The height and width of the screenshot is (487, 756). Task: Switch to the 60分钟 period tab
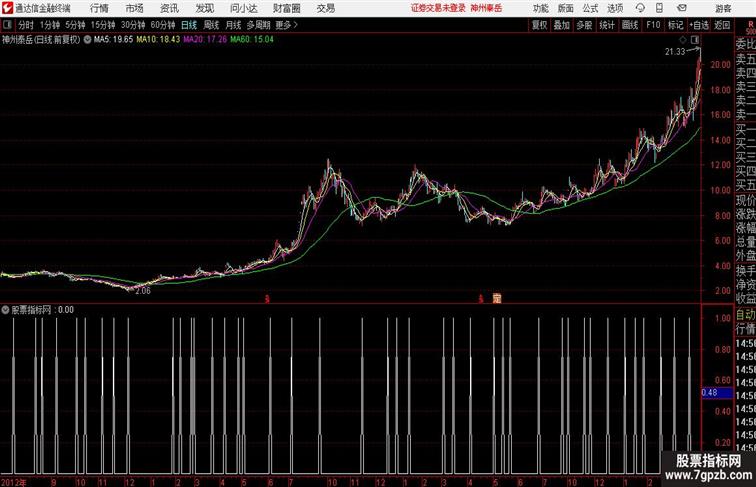click(x=163, y=25)
